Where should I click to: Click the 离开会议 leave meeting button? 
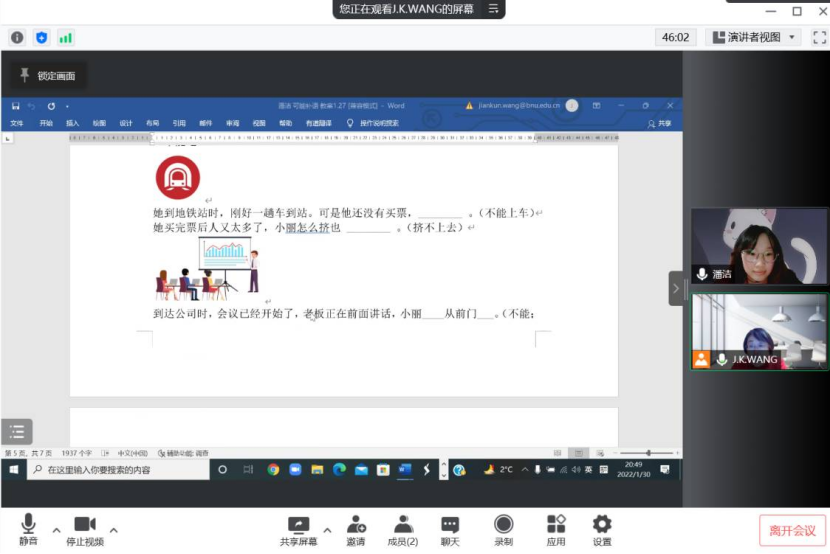pyautogui.click(x=792, y=530)
